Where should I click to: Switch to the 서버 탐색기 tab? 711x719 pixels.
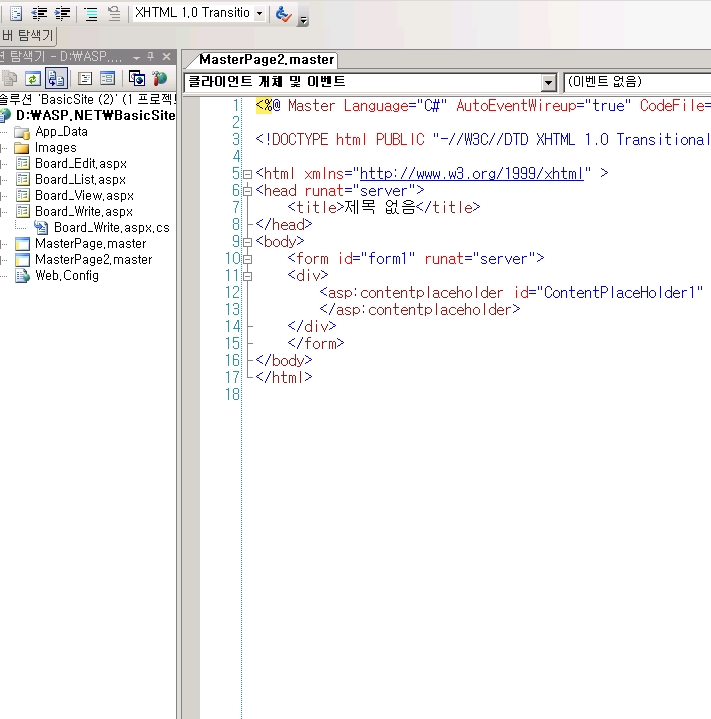pyautogui.click(x=28, y=35)
